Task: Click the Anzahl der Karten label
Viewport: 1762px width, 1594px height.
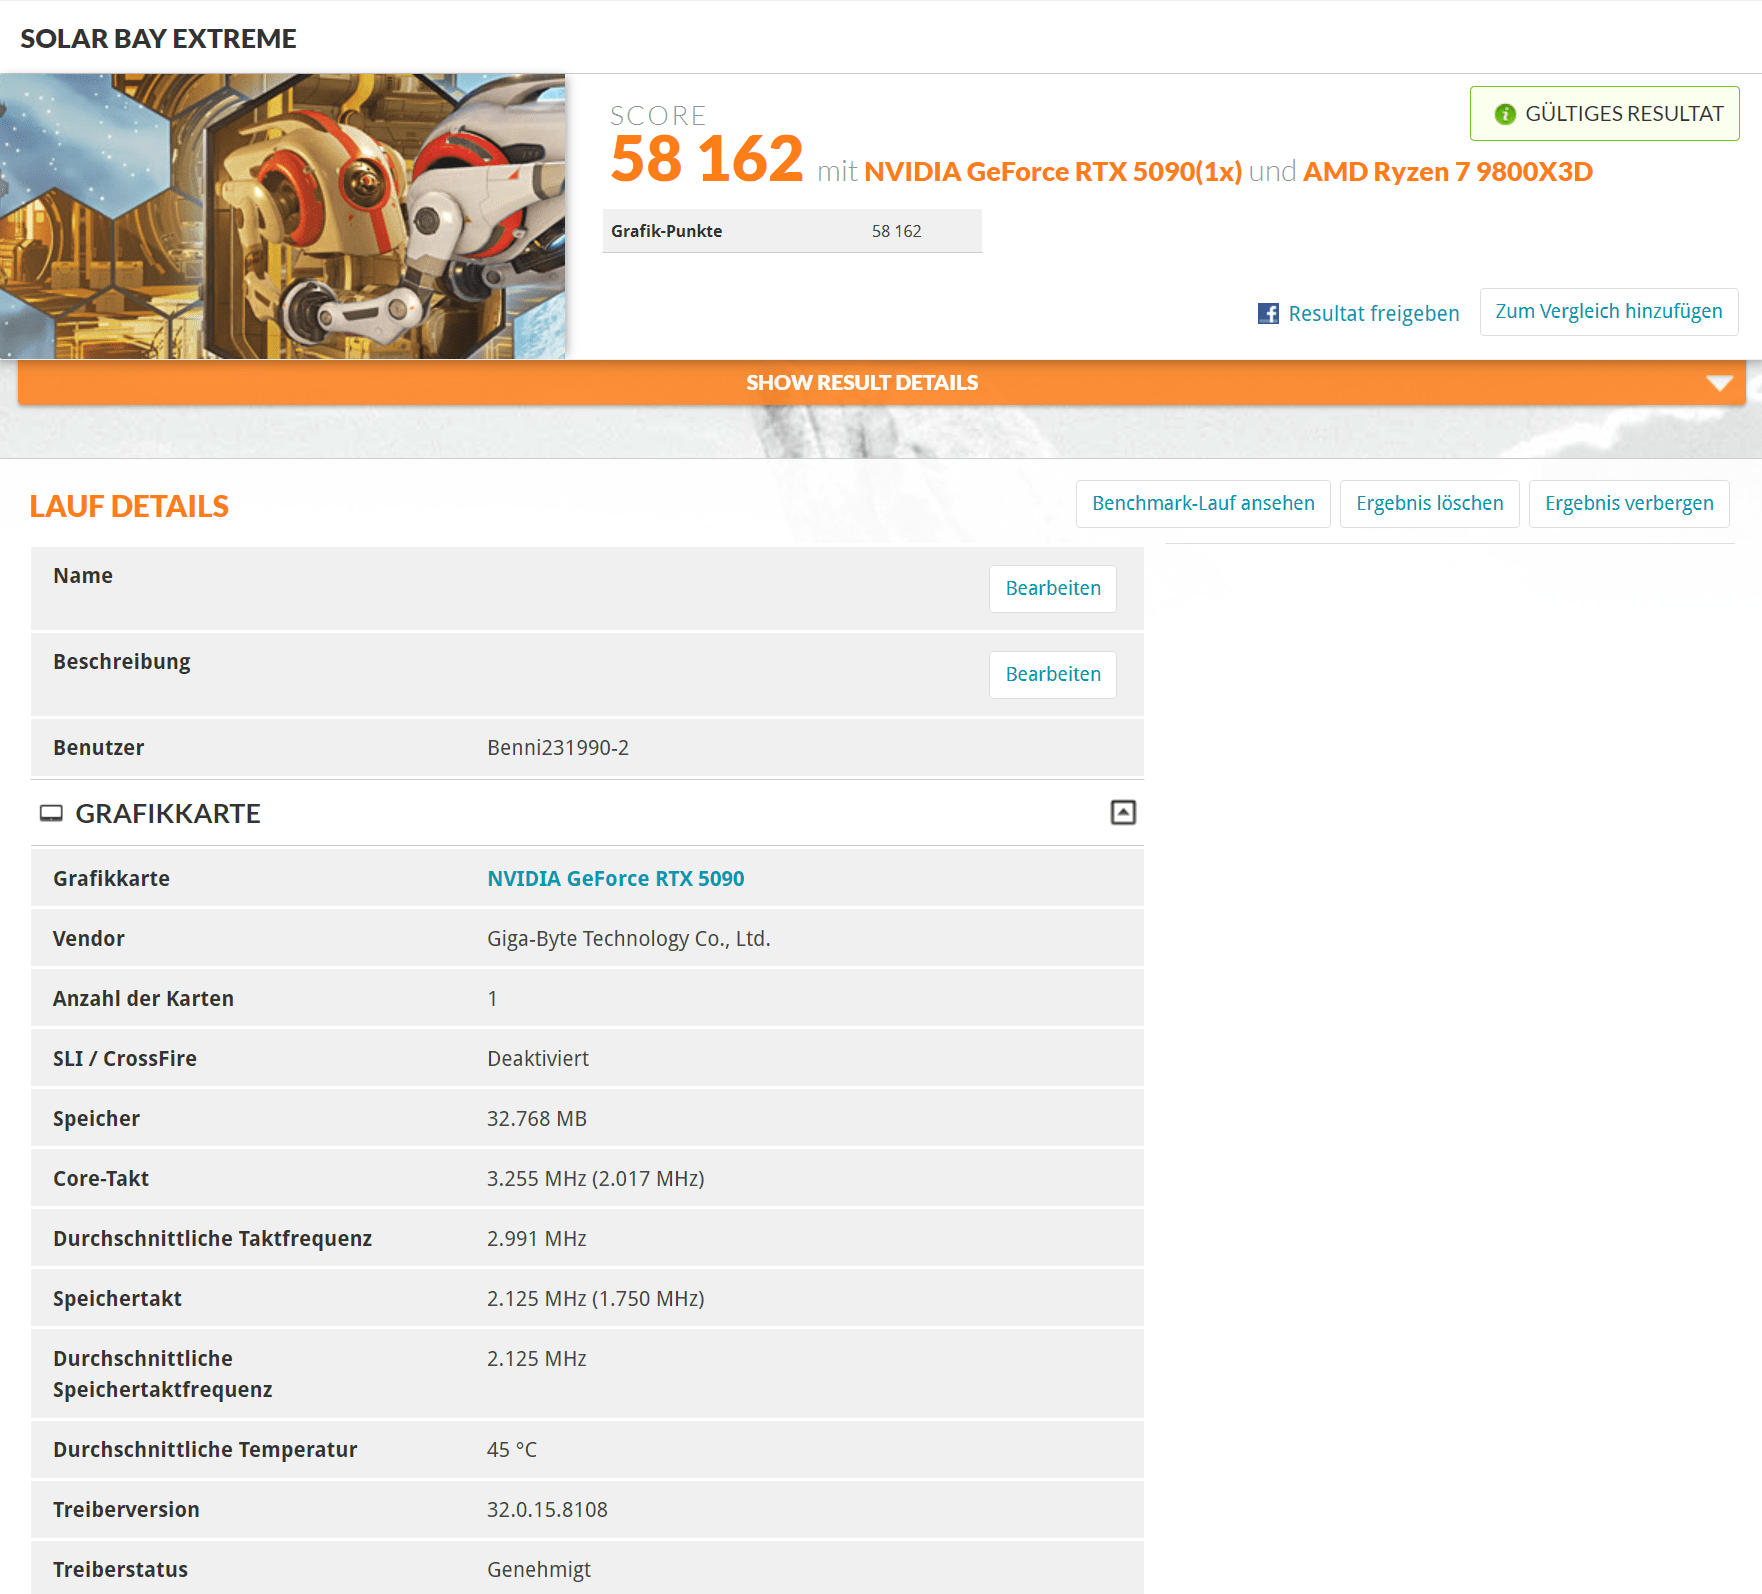Action: click(x=143, y=999)
